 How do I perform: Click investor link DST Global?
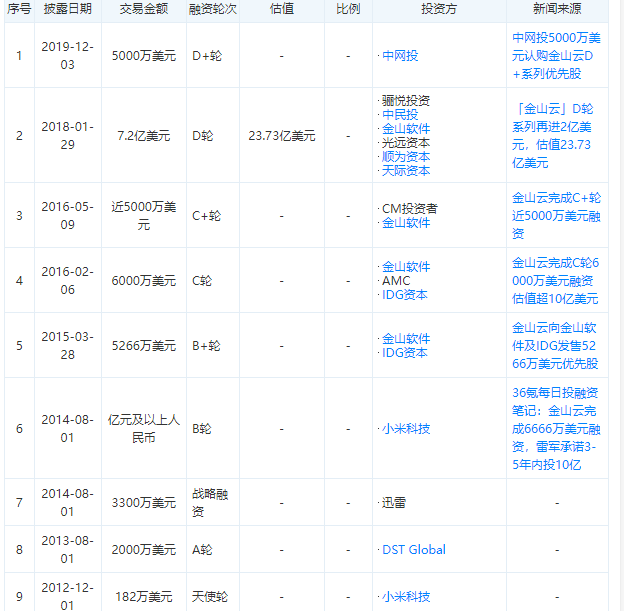[x=414, y=550]
